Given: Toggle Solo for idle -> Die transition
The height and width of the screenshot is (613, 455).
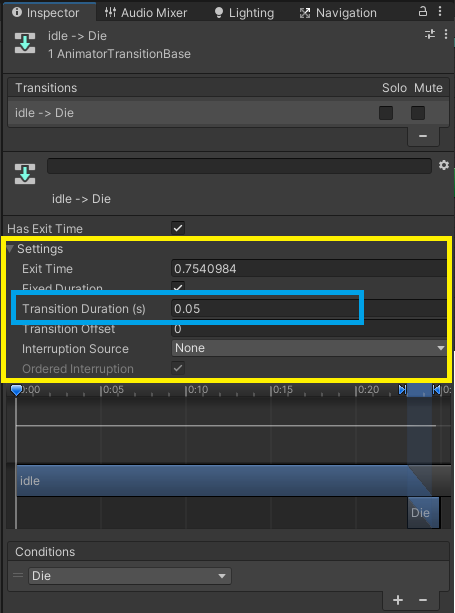Looking at the screenshot, I should click(386, 113).
